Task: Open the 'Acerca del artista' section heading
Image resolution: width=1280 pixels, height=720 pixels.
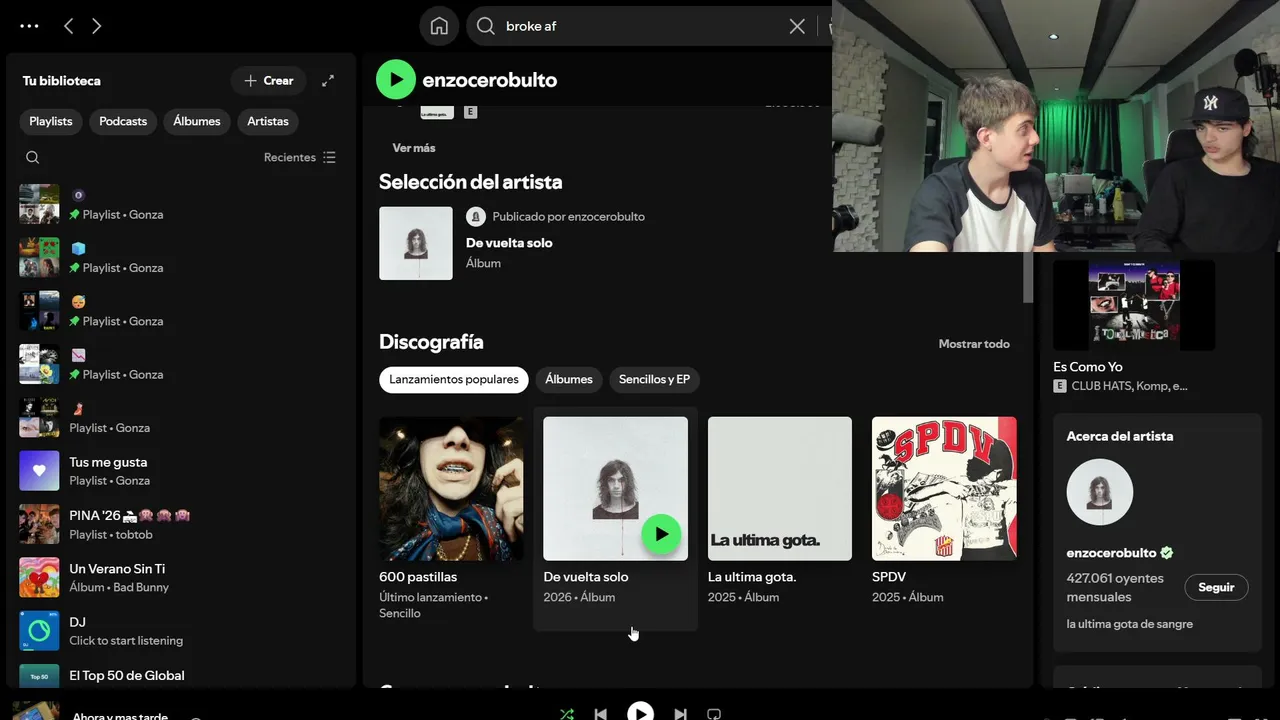Action: point(1120,436)
